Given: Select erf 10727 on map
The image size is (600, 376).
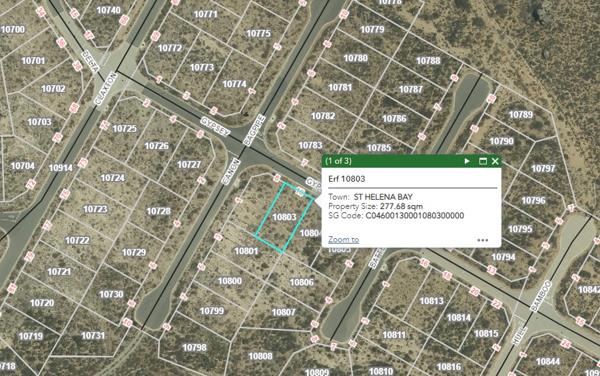Looking at the screenshot, I should point(189,164).
